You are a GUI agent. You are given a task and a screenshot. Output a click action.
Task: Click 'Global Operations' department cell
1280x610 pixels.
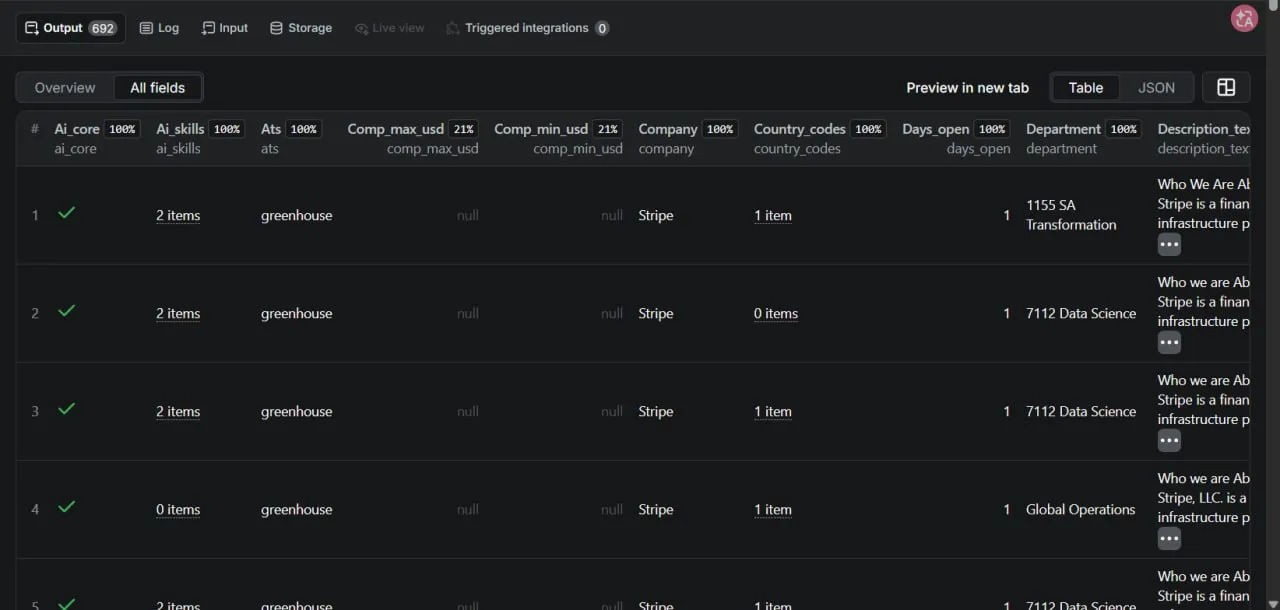pos(1081,509)
